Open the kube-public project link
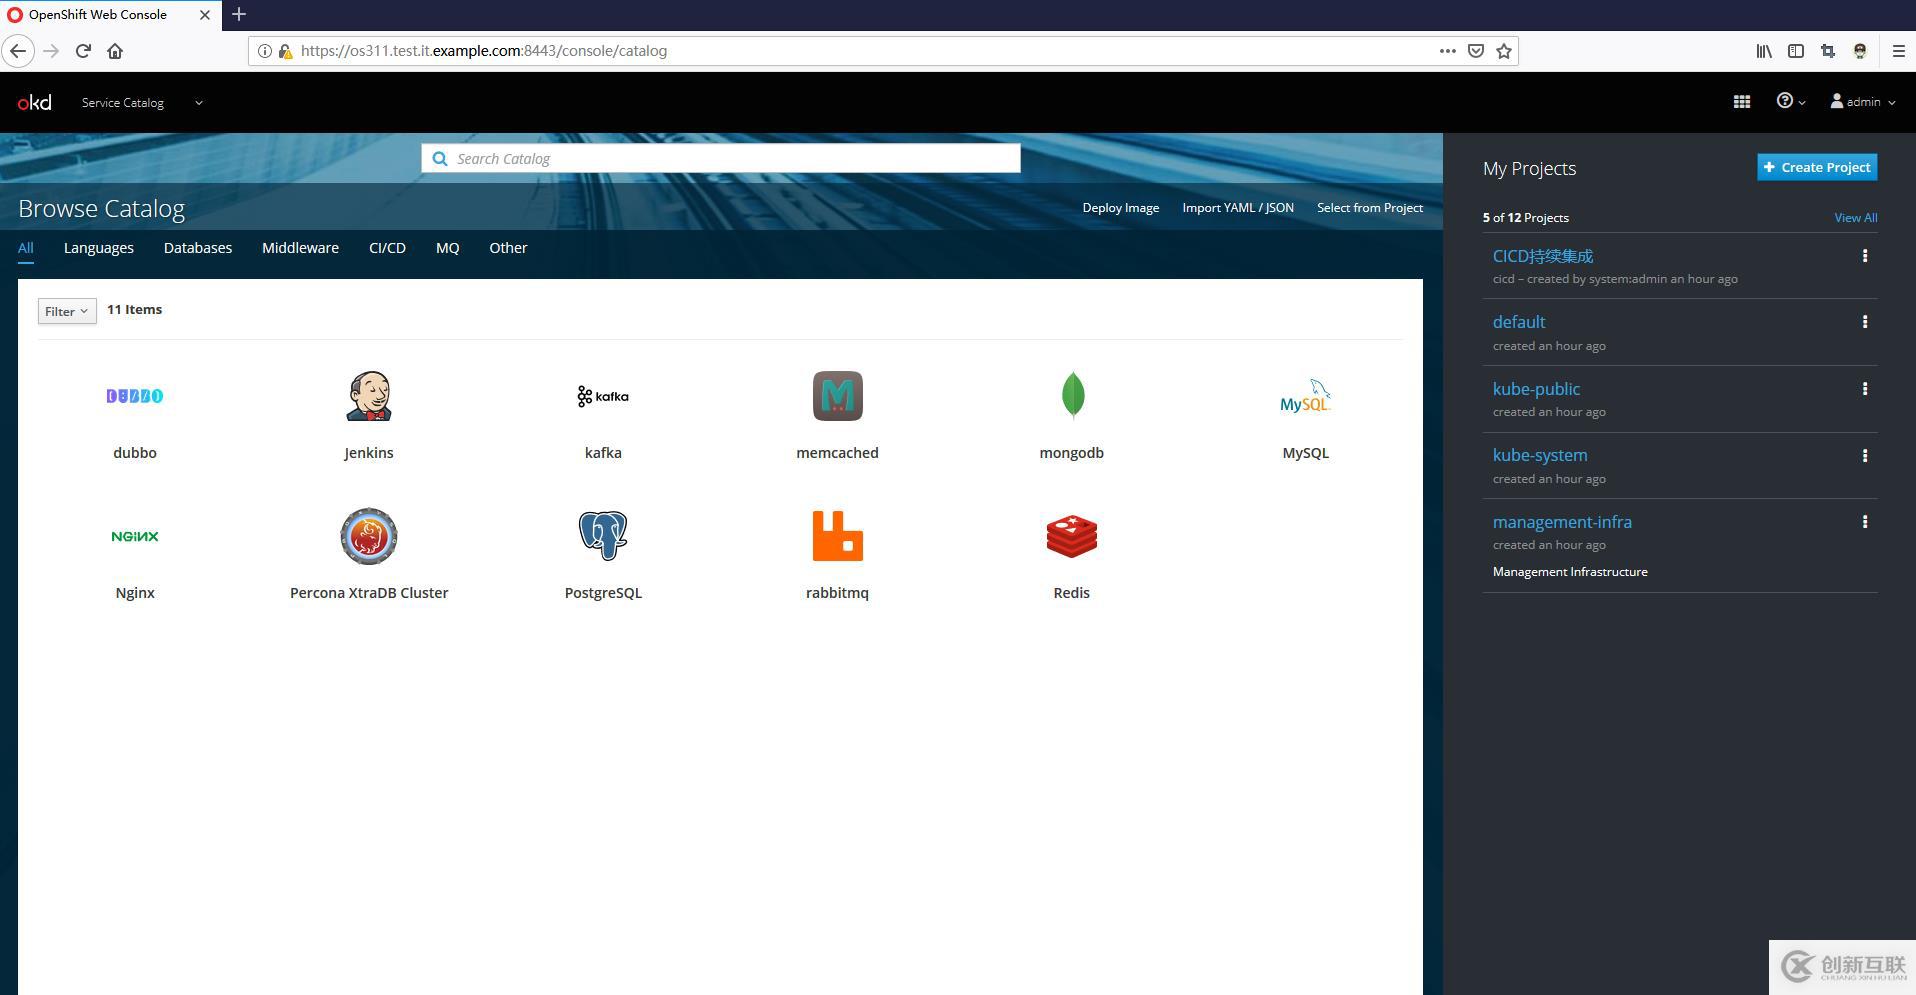Image resolution: width=1916 pixels, height=995 pixels. (x=1536, y=389)
